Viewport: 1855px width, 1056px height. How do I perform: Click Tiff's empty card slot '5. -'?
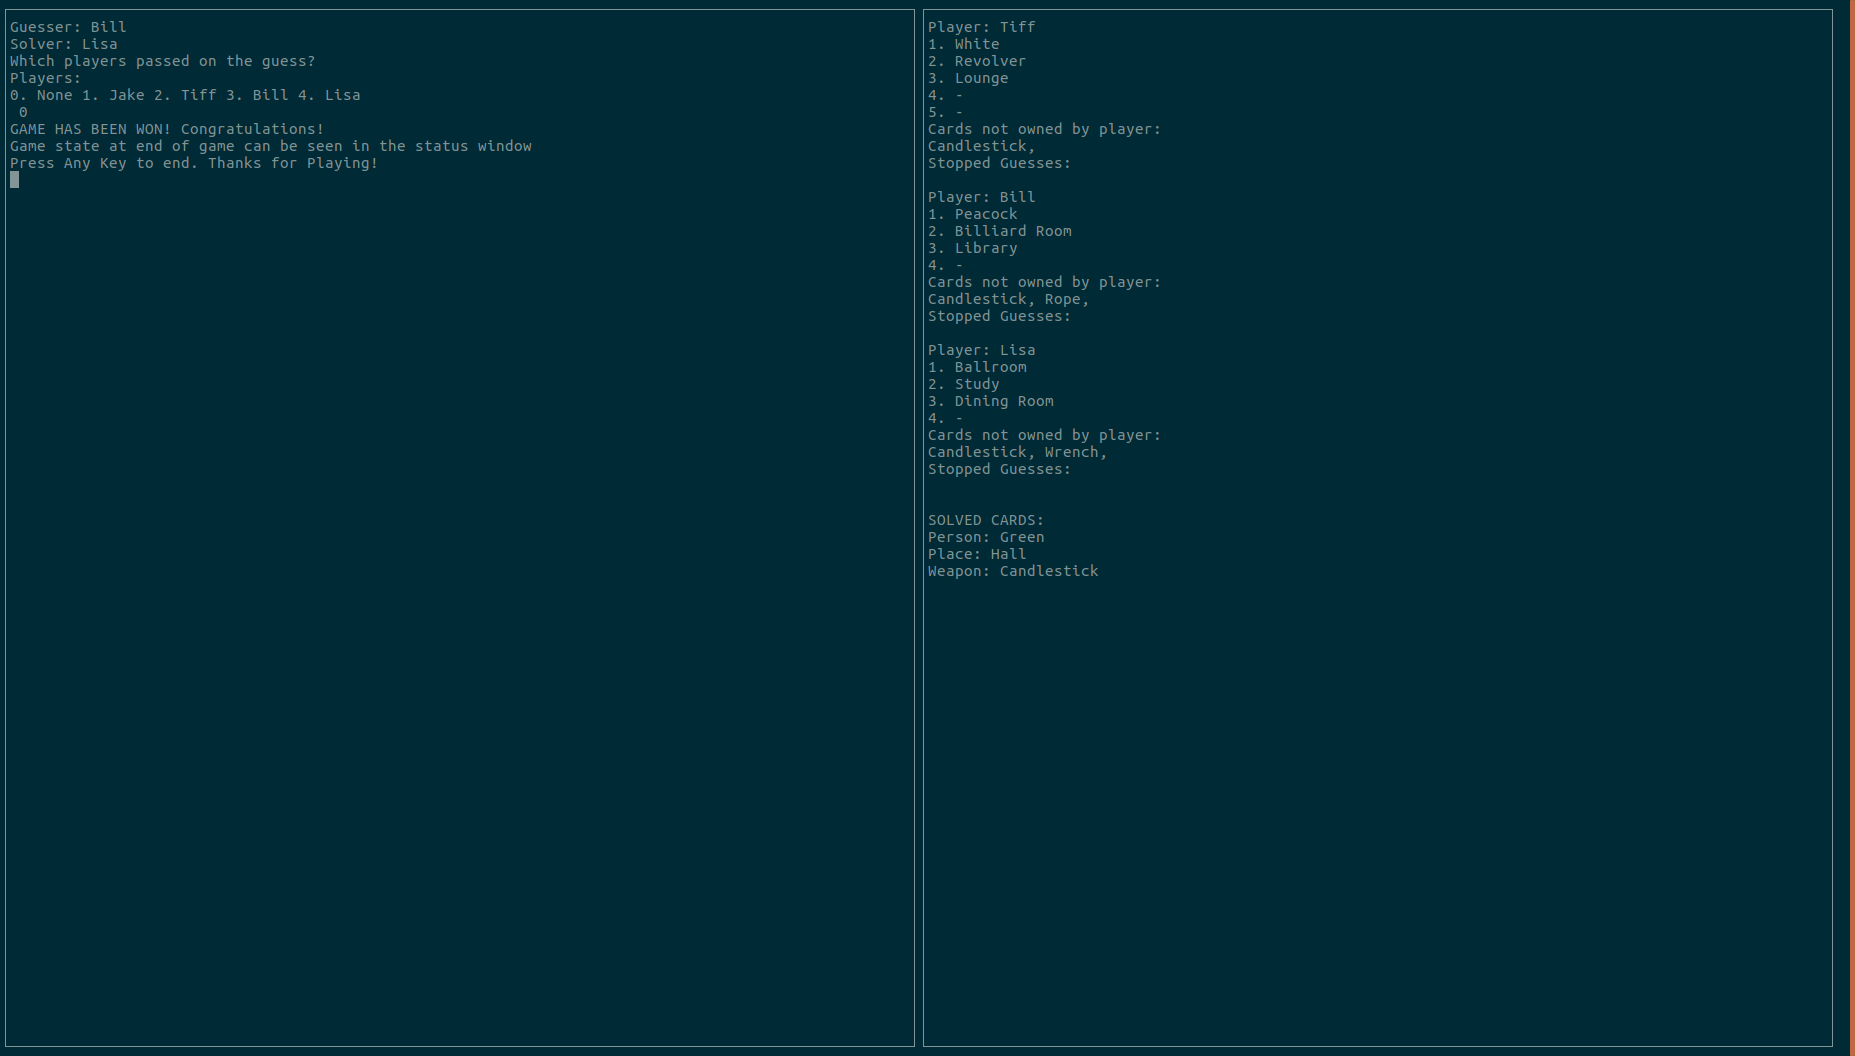946,112
